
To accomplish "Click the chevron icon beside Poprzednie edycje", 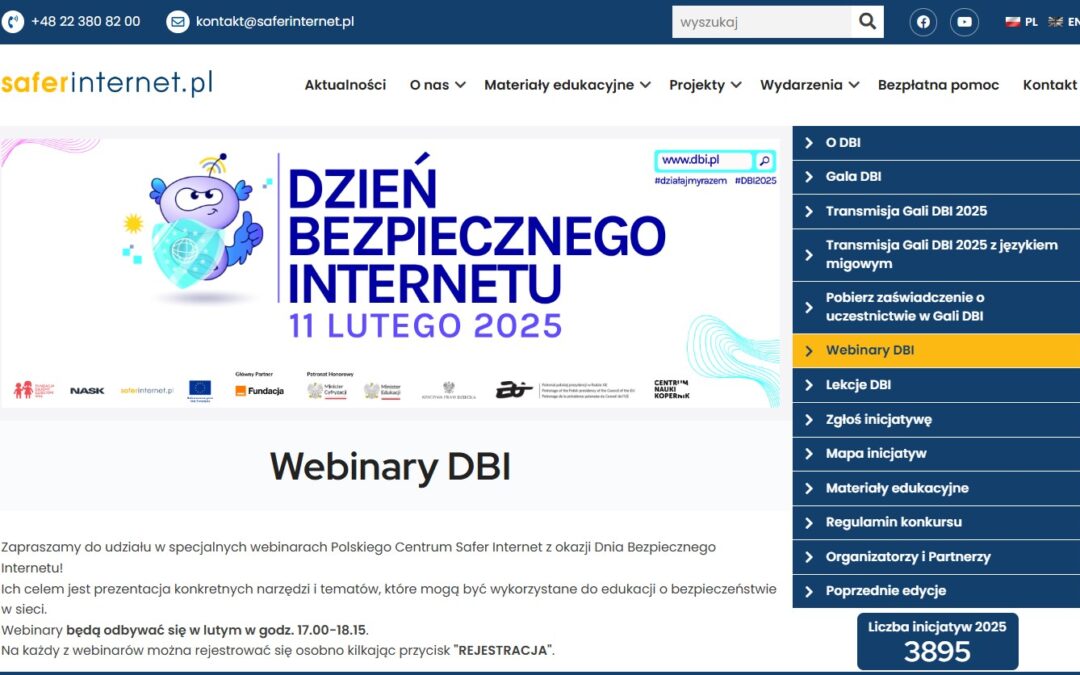I will coord(809,591).
